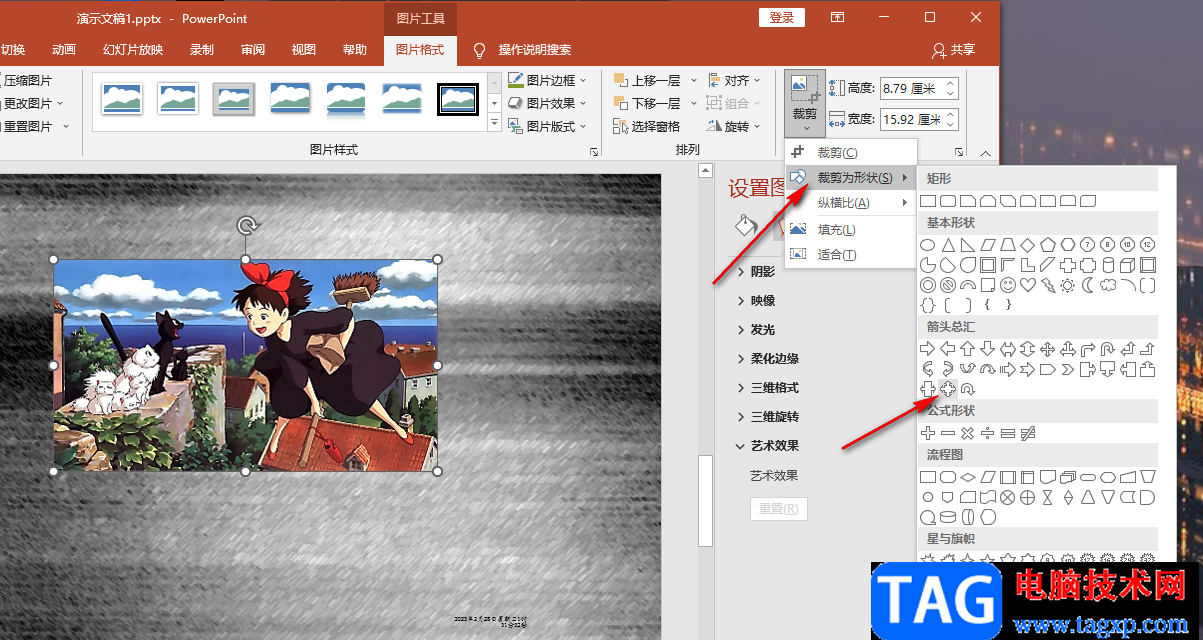Switch to the 动画 tab
Image resolution: width=1203 pixels, height=640 pixels.
[64, 50]
